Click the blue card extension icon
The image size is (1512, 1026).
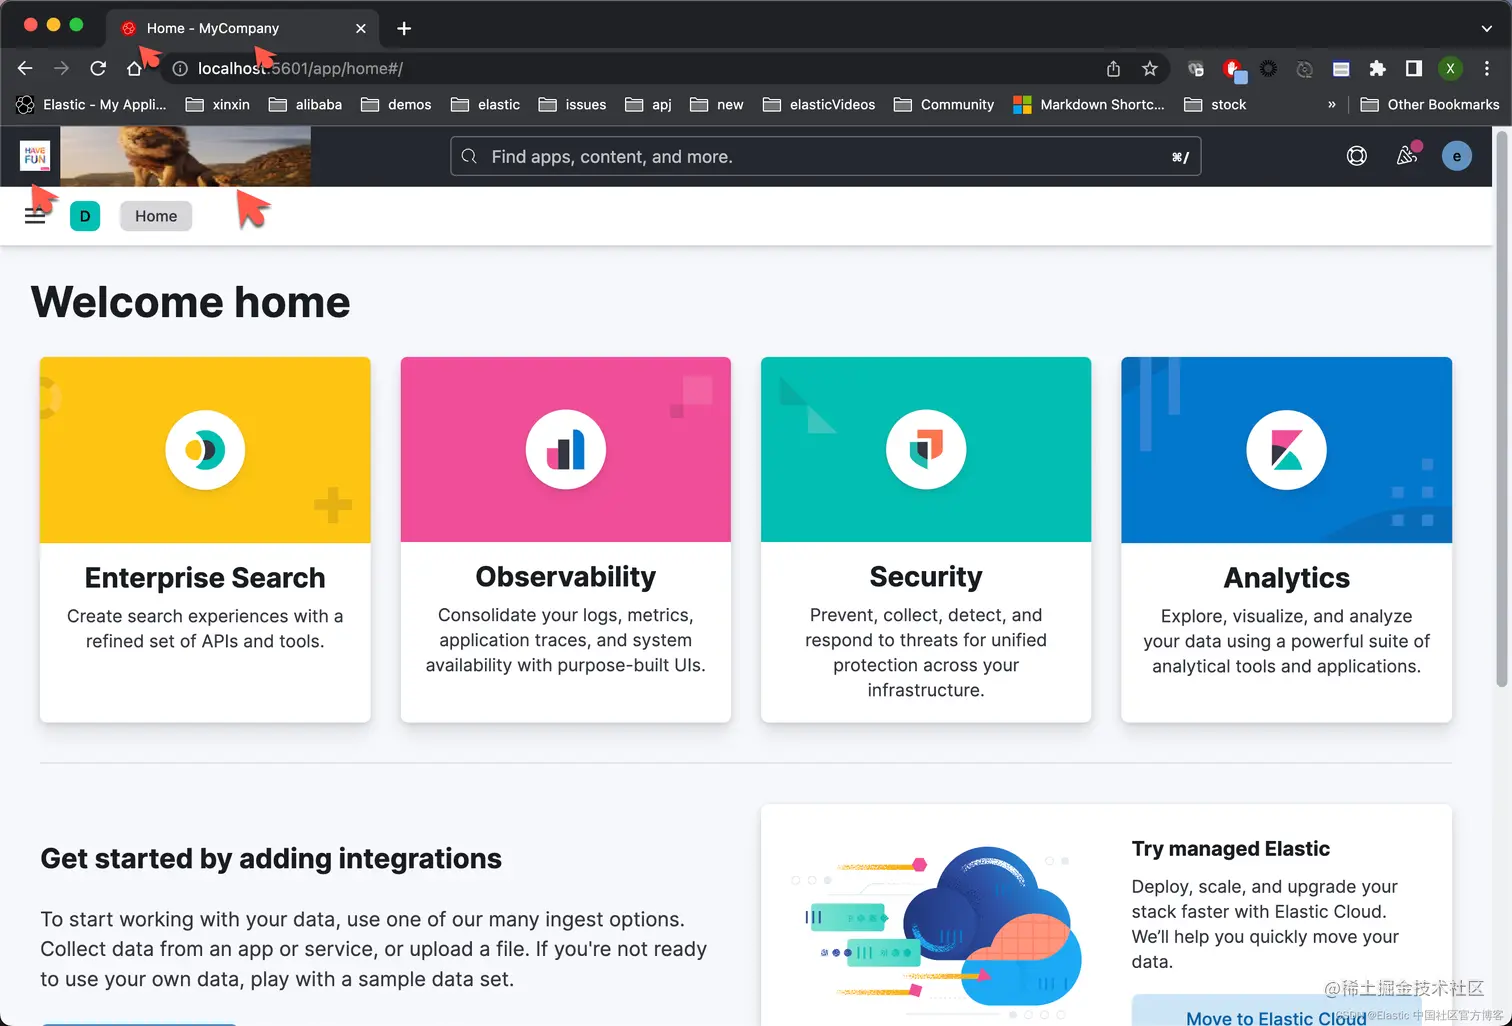pyautogui.click(x=1341, y=68)
